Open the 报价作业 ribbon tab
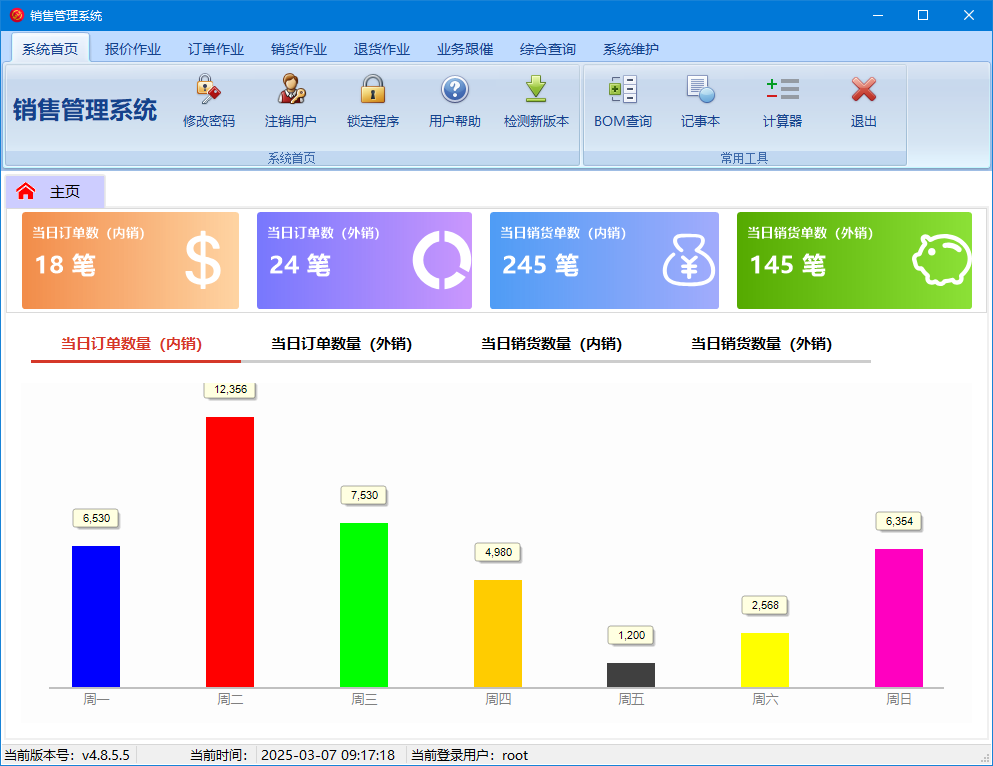 (x=133, y=49)
